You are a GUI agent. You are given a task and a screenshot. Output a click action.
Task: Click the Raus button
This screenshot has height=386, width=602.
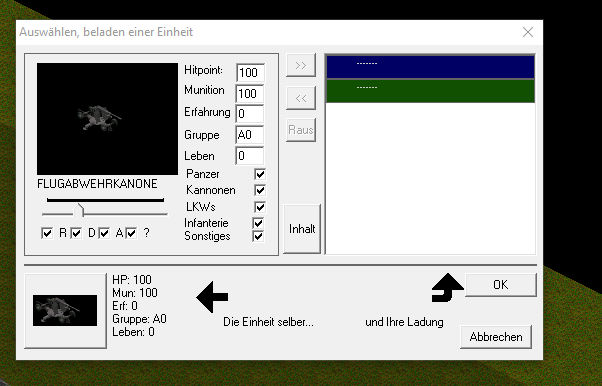301,130
